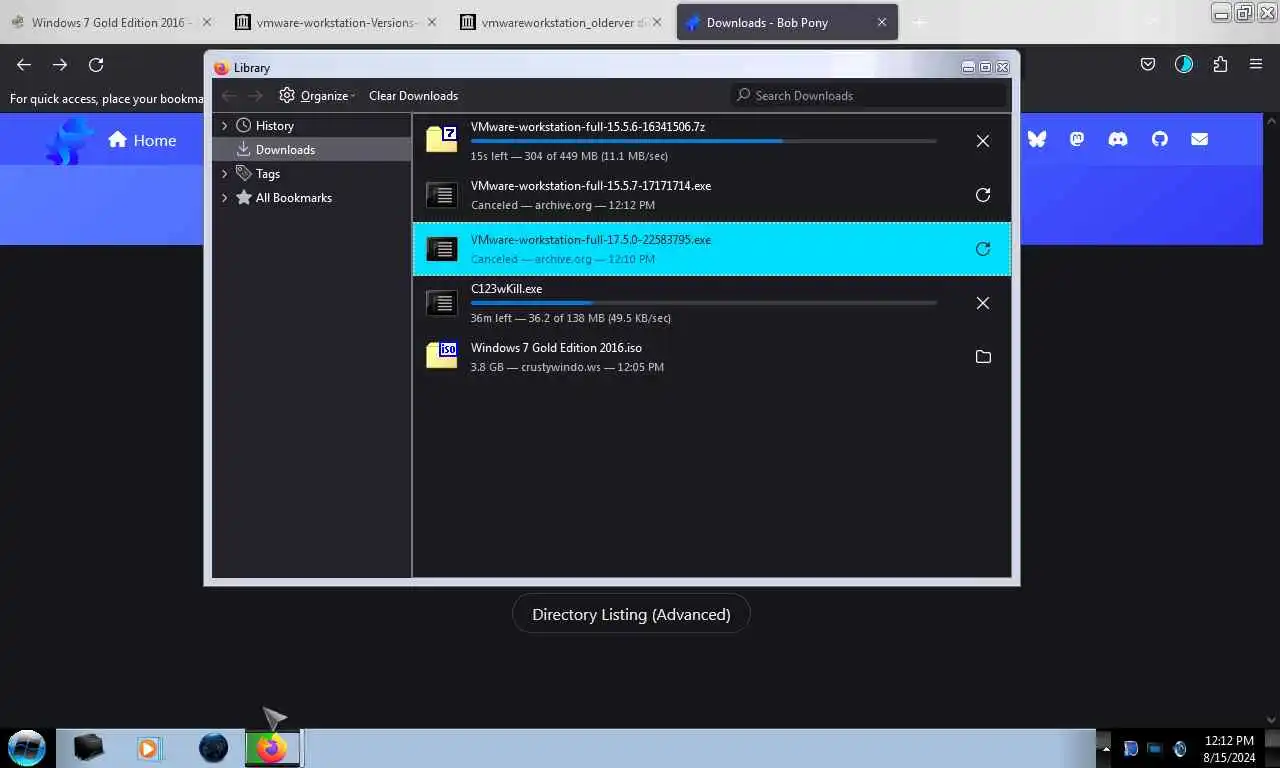Open the Windows Start menu

[26, 747]
